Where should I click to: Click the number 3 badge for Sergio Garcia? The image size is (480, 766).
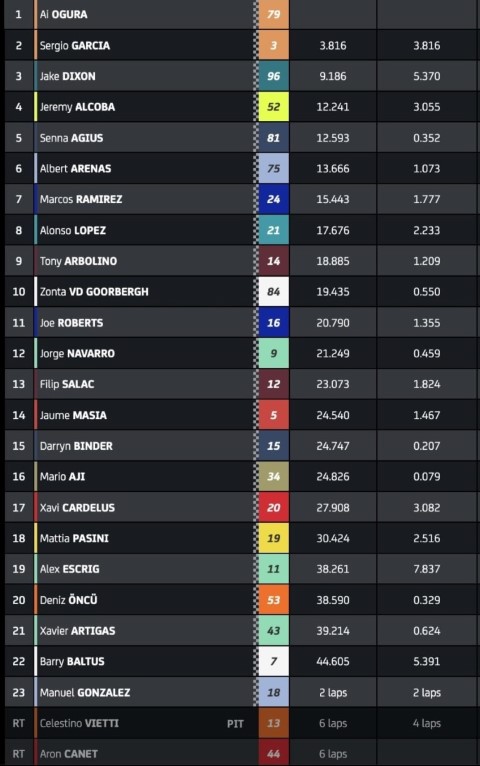tap(273, 45)
